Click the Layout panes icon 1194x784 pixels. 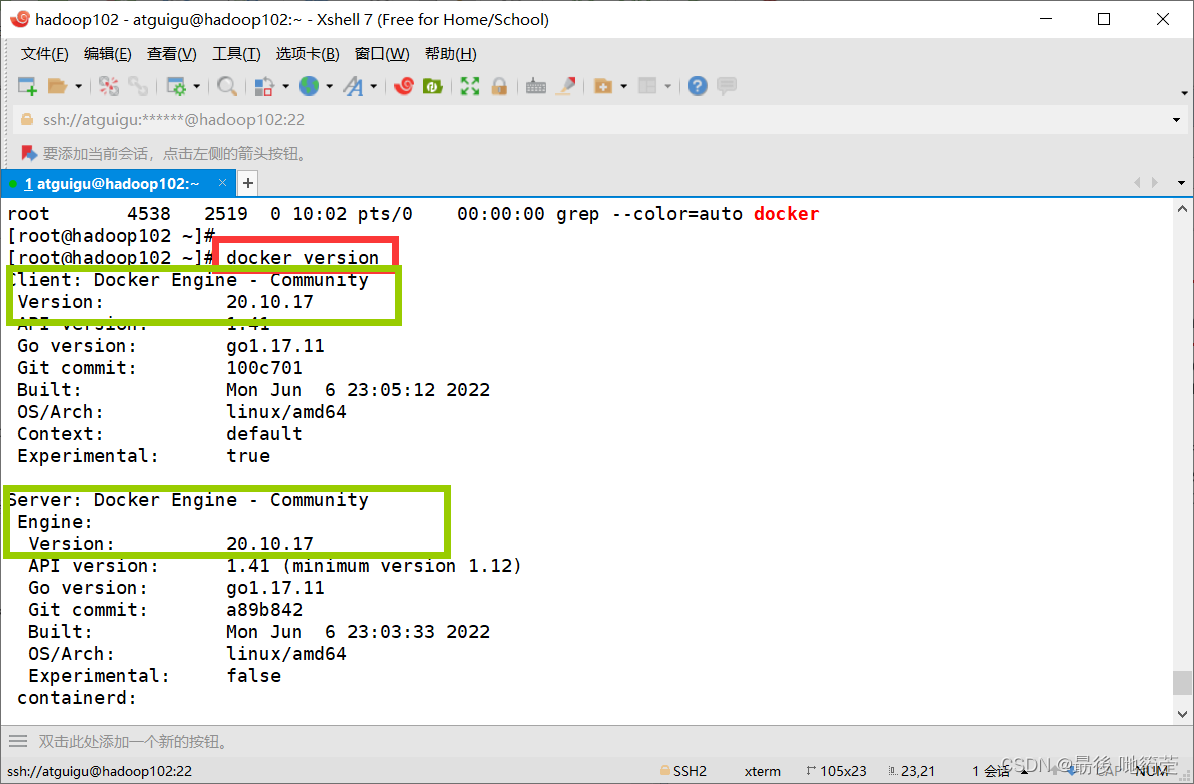tap(647, 86)
